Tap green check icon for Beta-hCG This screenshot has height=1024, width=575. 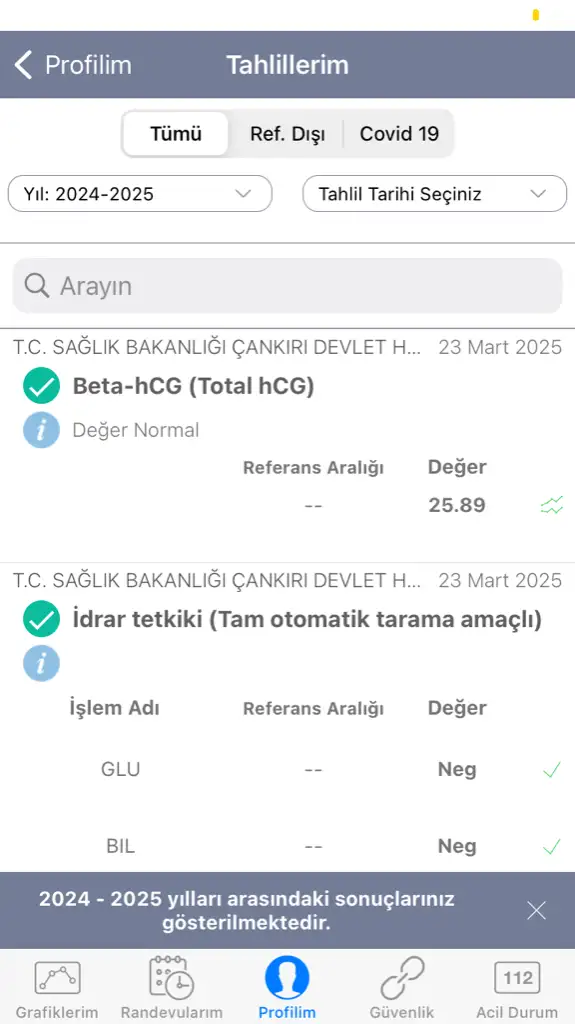(41, 386)
